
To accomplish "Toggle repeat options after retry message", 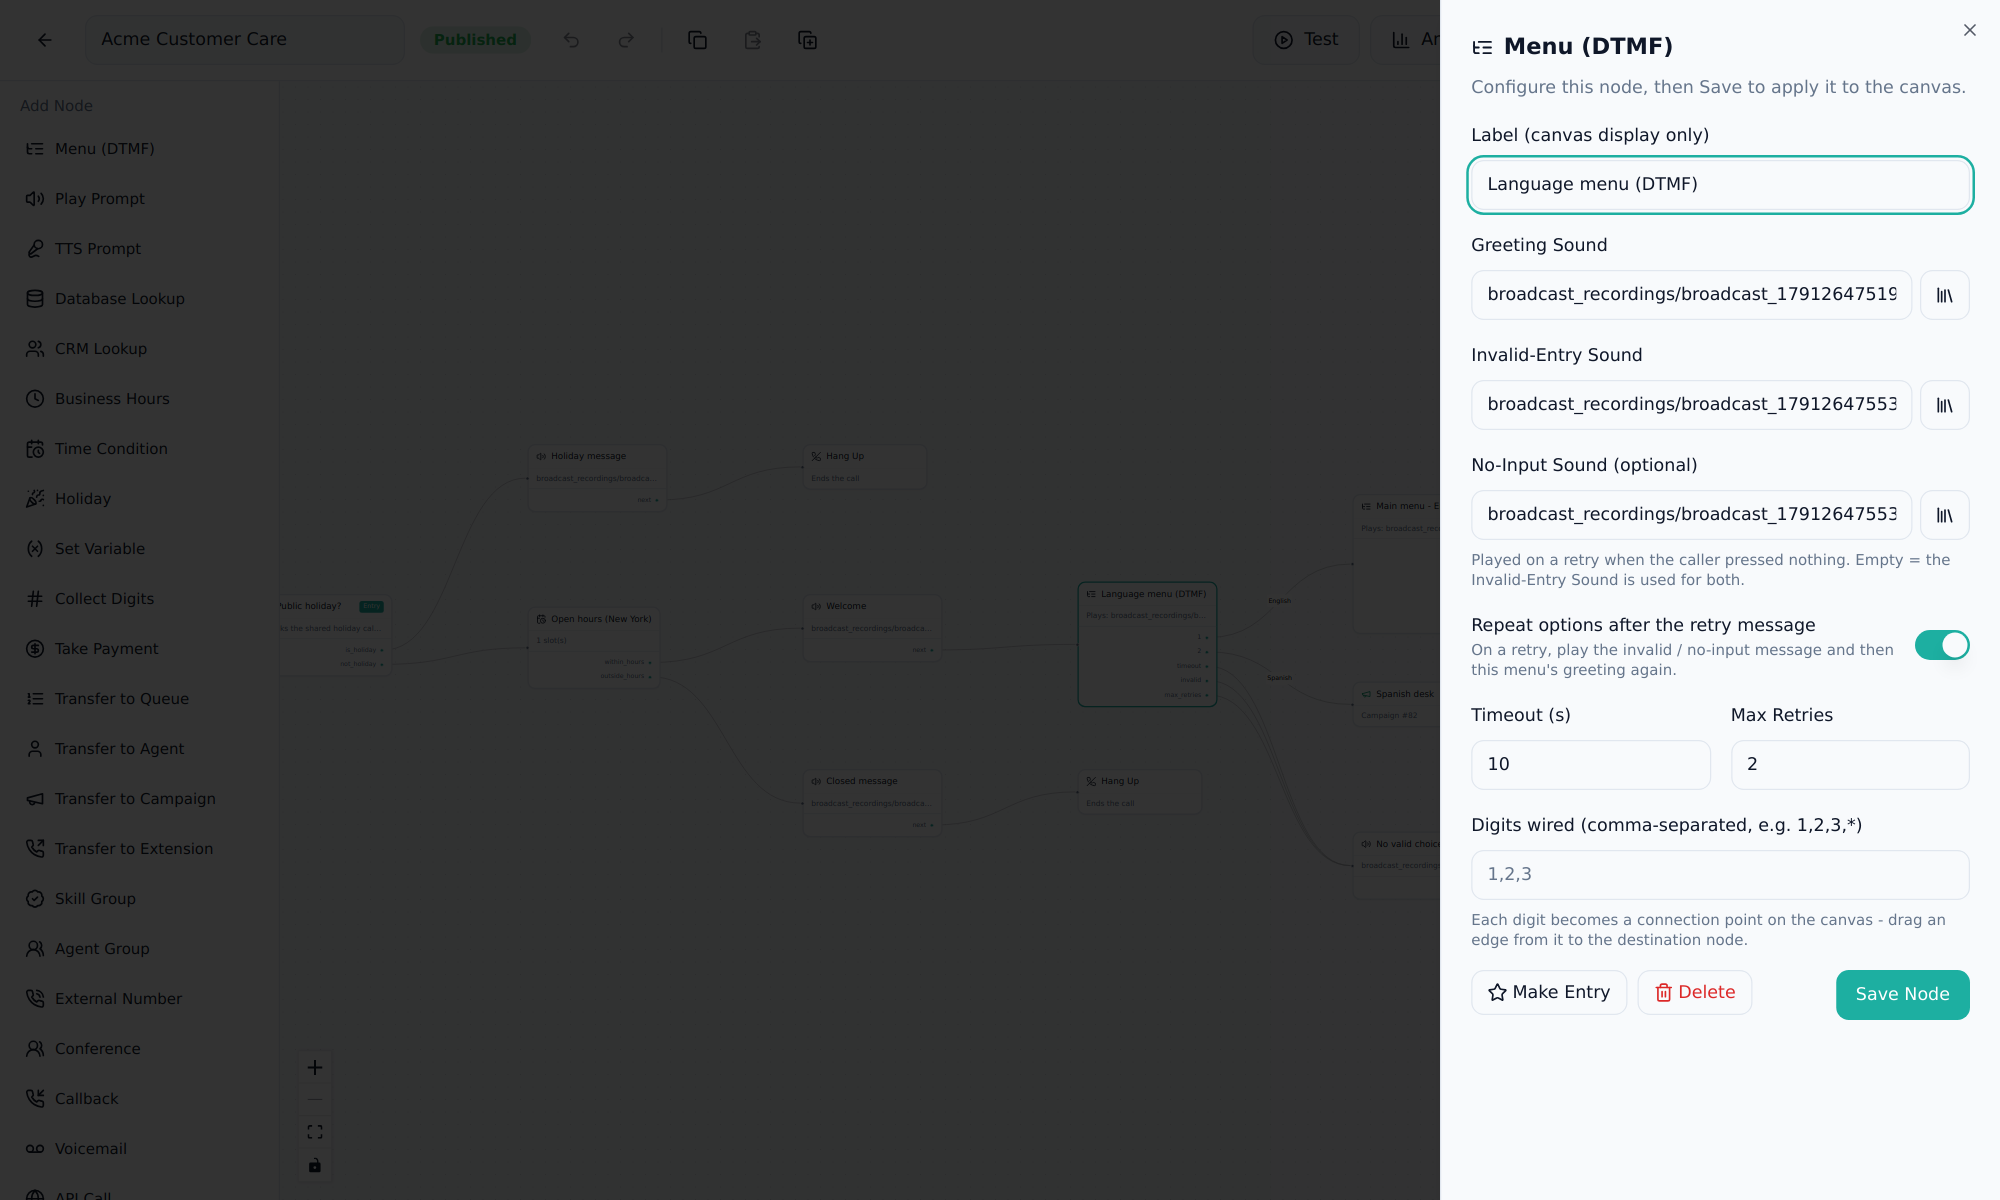I will [1941, 645].
